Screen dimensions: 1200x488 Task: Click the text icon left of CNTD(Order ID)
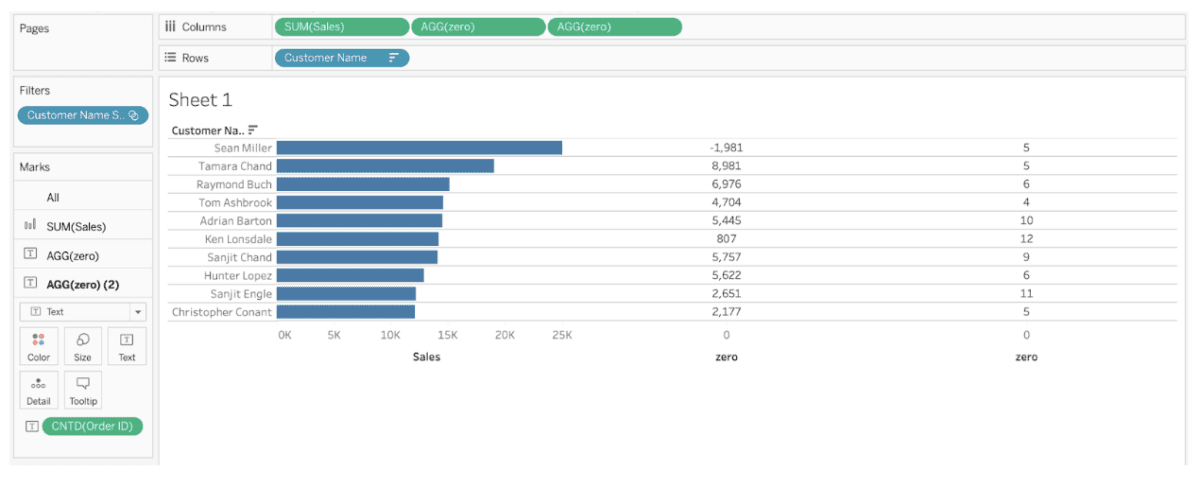tap(30, 426)
